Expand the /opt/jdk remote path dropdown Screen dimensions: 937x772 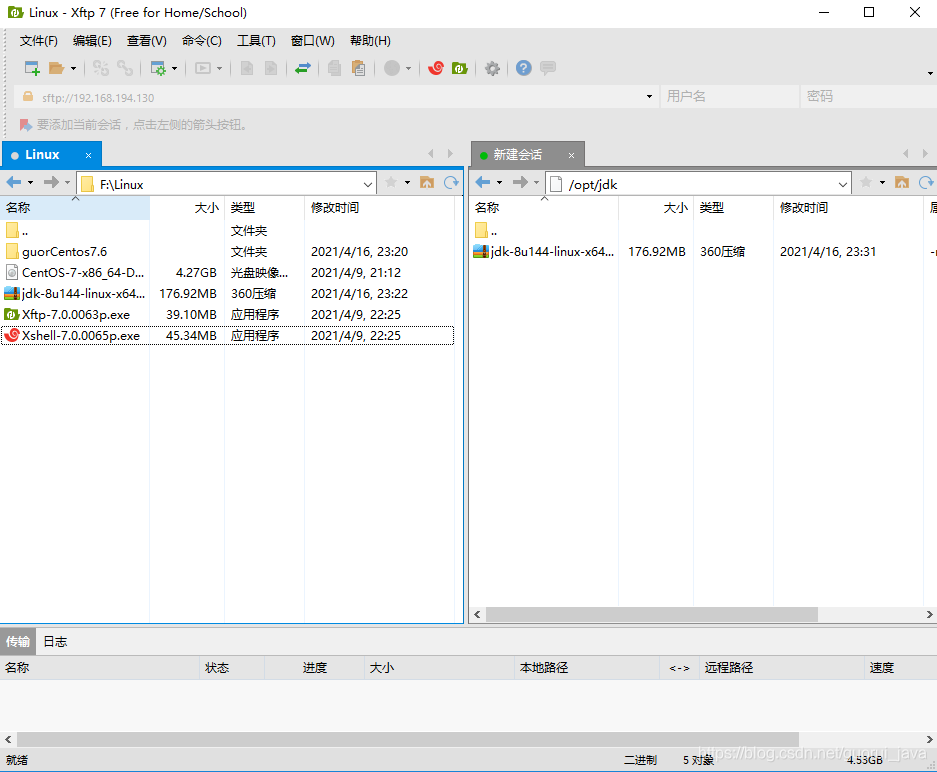point(843,185)
